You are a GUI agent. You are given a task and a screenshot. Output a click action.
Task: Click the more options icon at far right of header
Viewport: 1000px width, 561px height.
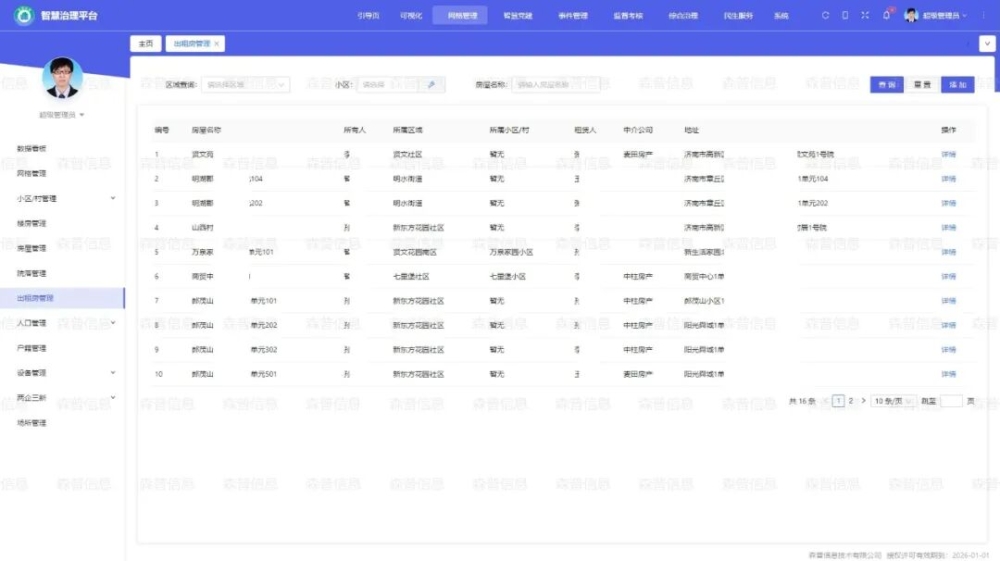[x=983, y=15]
